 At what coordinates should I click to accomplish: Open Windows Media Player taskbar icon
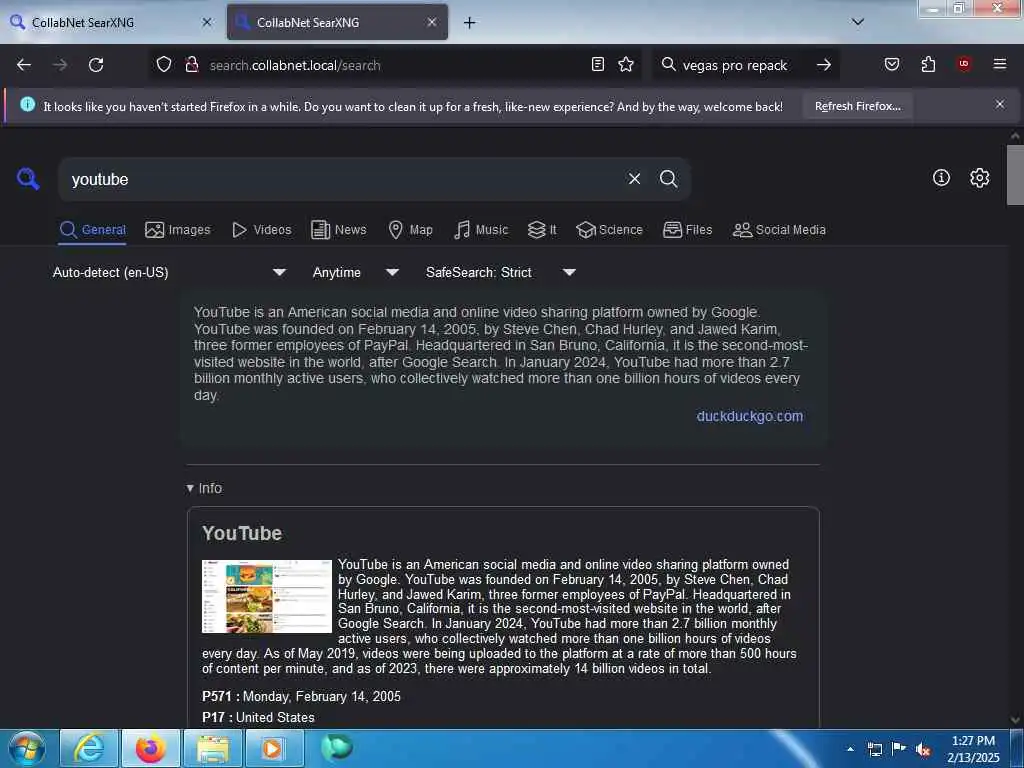point(273,748)
